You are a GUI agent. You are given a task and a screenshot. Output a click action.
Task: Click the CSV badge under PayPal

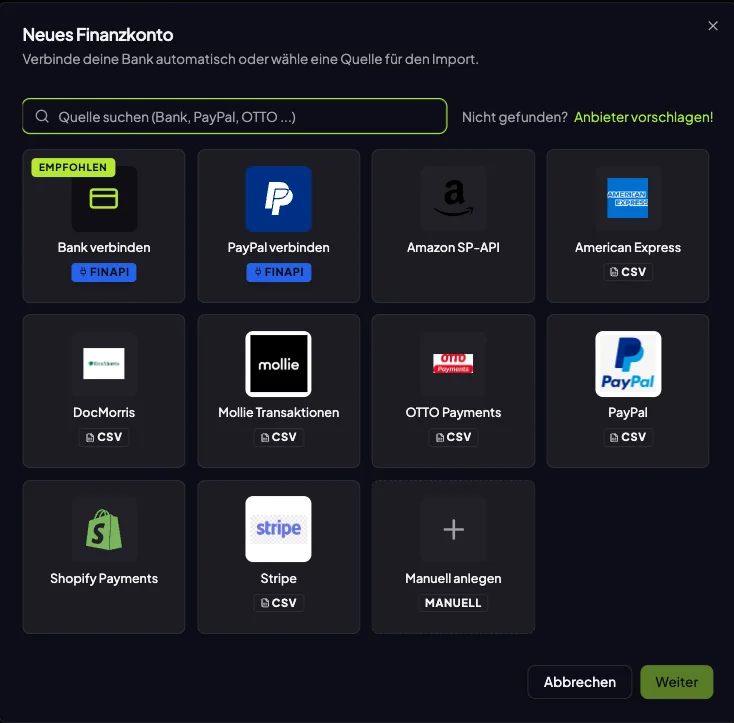tap(628, 437)
